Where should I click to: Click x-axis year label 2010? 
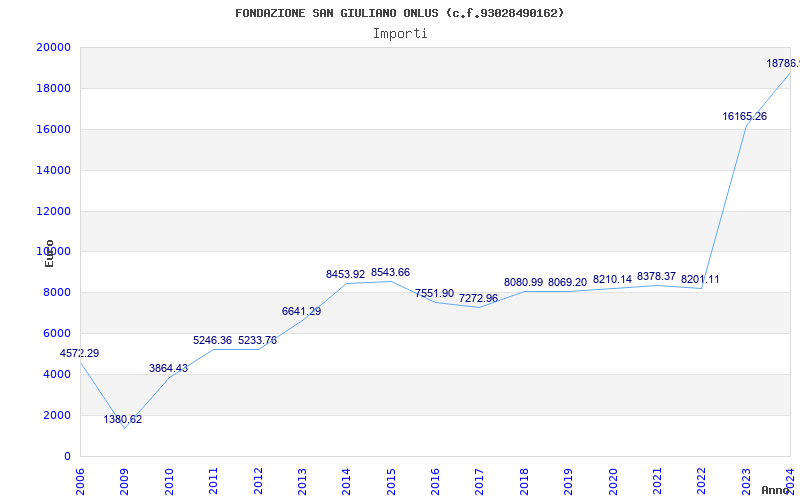click(x=169, y=481)
